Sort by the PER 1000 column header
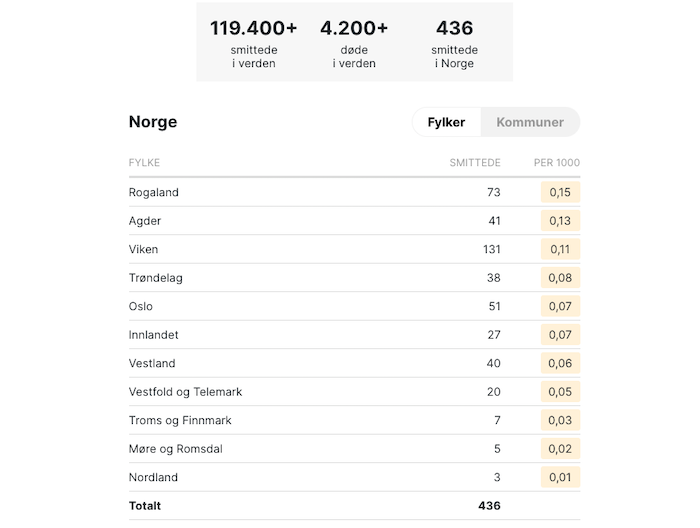 point(557,162)
